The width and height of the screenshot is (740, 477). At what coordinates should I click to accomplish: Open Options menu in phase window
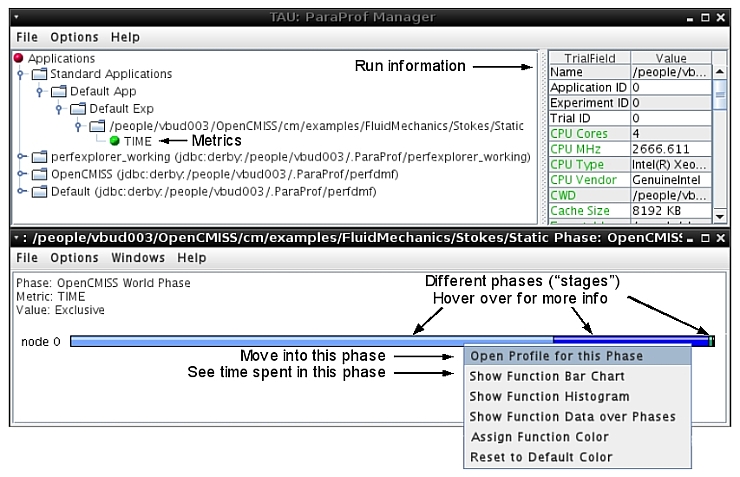tap(74, 258)
